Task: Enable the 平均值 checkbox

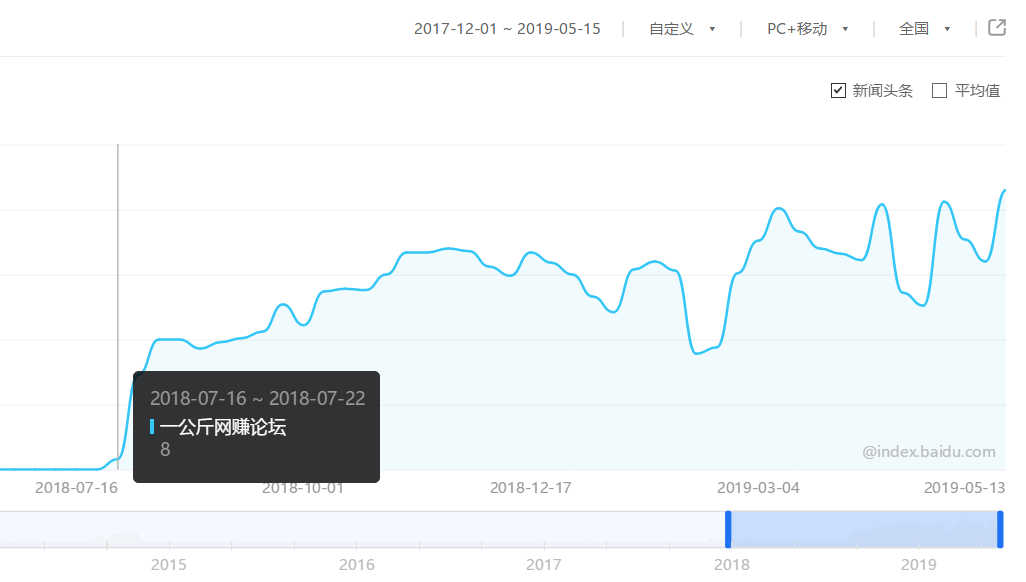Action: pos(939,90)
